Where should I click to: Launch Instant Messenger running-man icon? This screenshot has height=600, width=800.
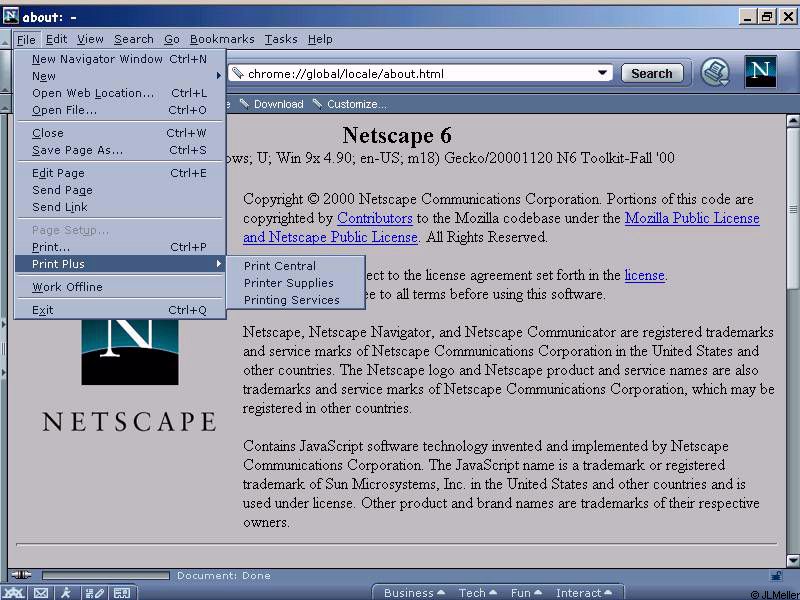(66, 593)
